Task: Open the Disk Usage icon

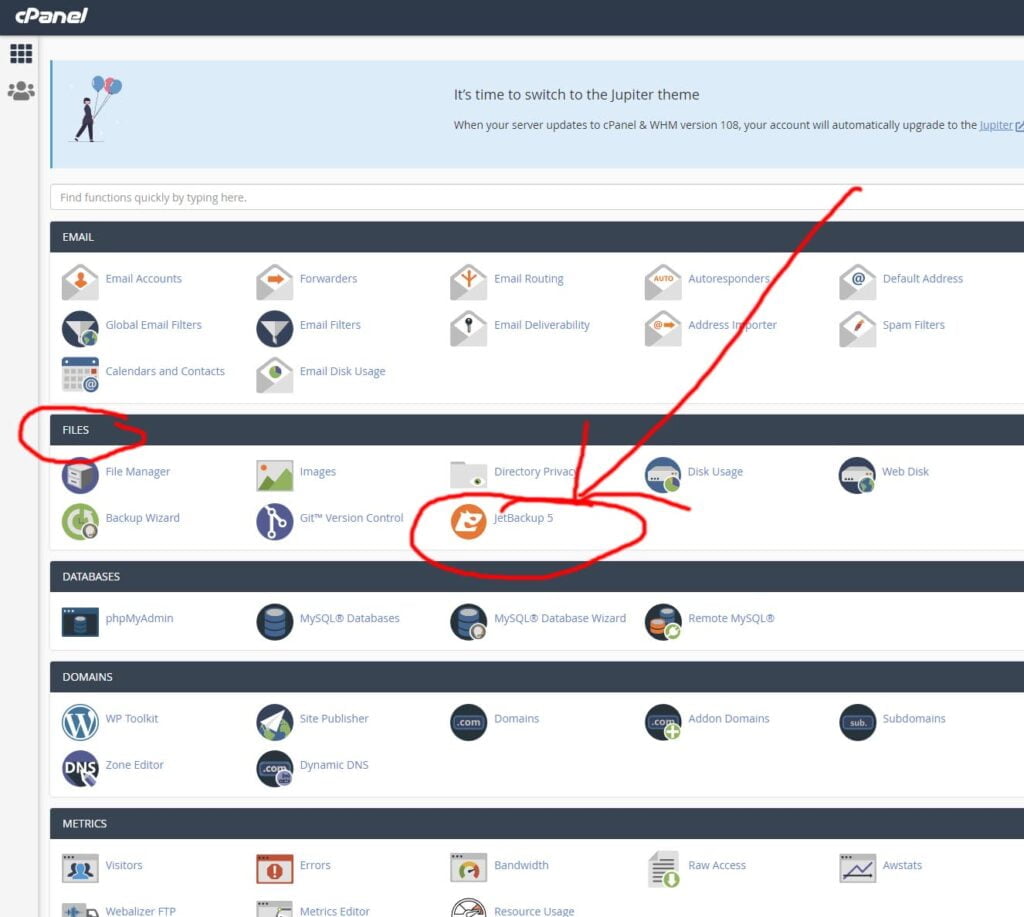Action: tap(663, 475)
